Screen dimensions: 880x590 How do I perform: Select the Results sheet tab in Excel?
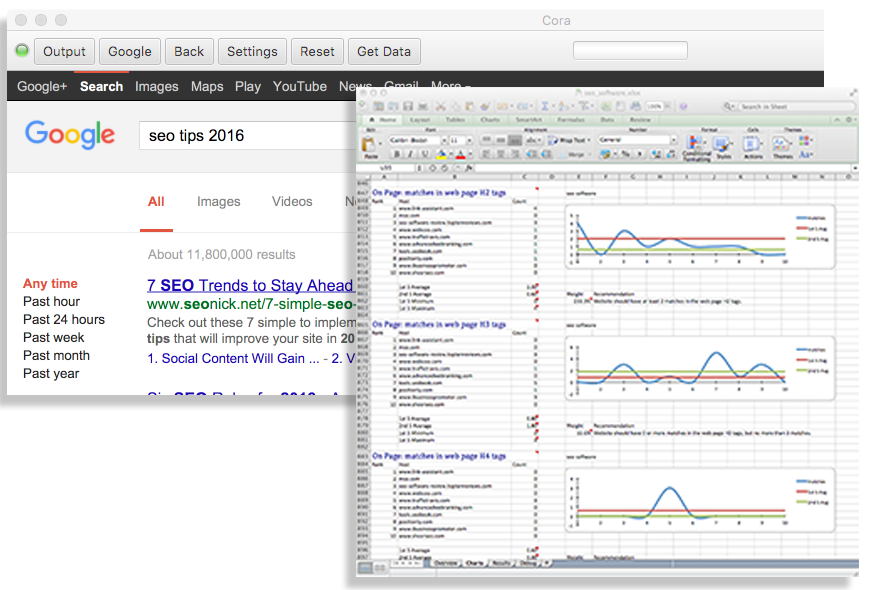tap(501, 563)
